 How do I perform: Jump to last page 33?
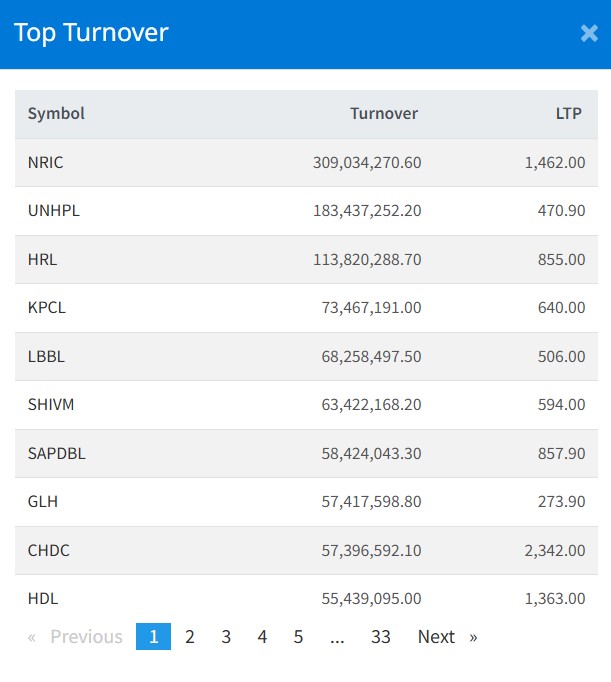pos(380,637)
